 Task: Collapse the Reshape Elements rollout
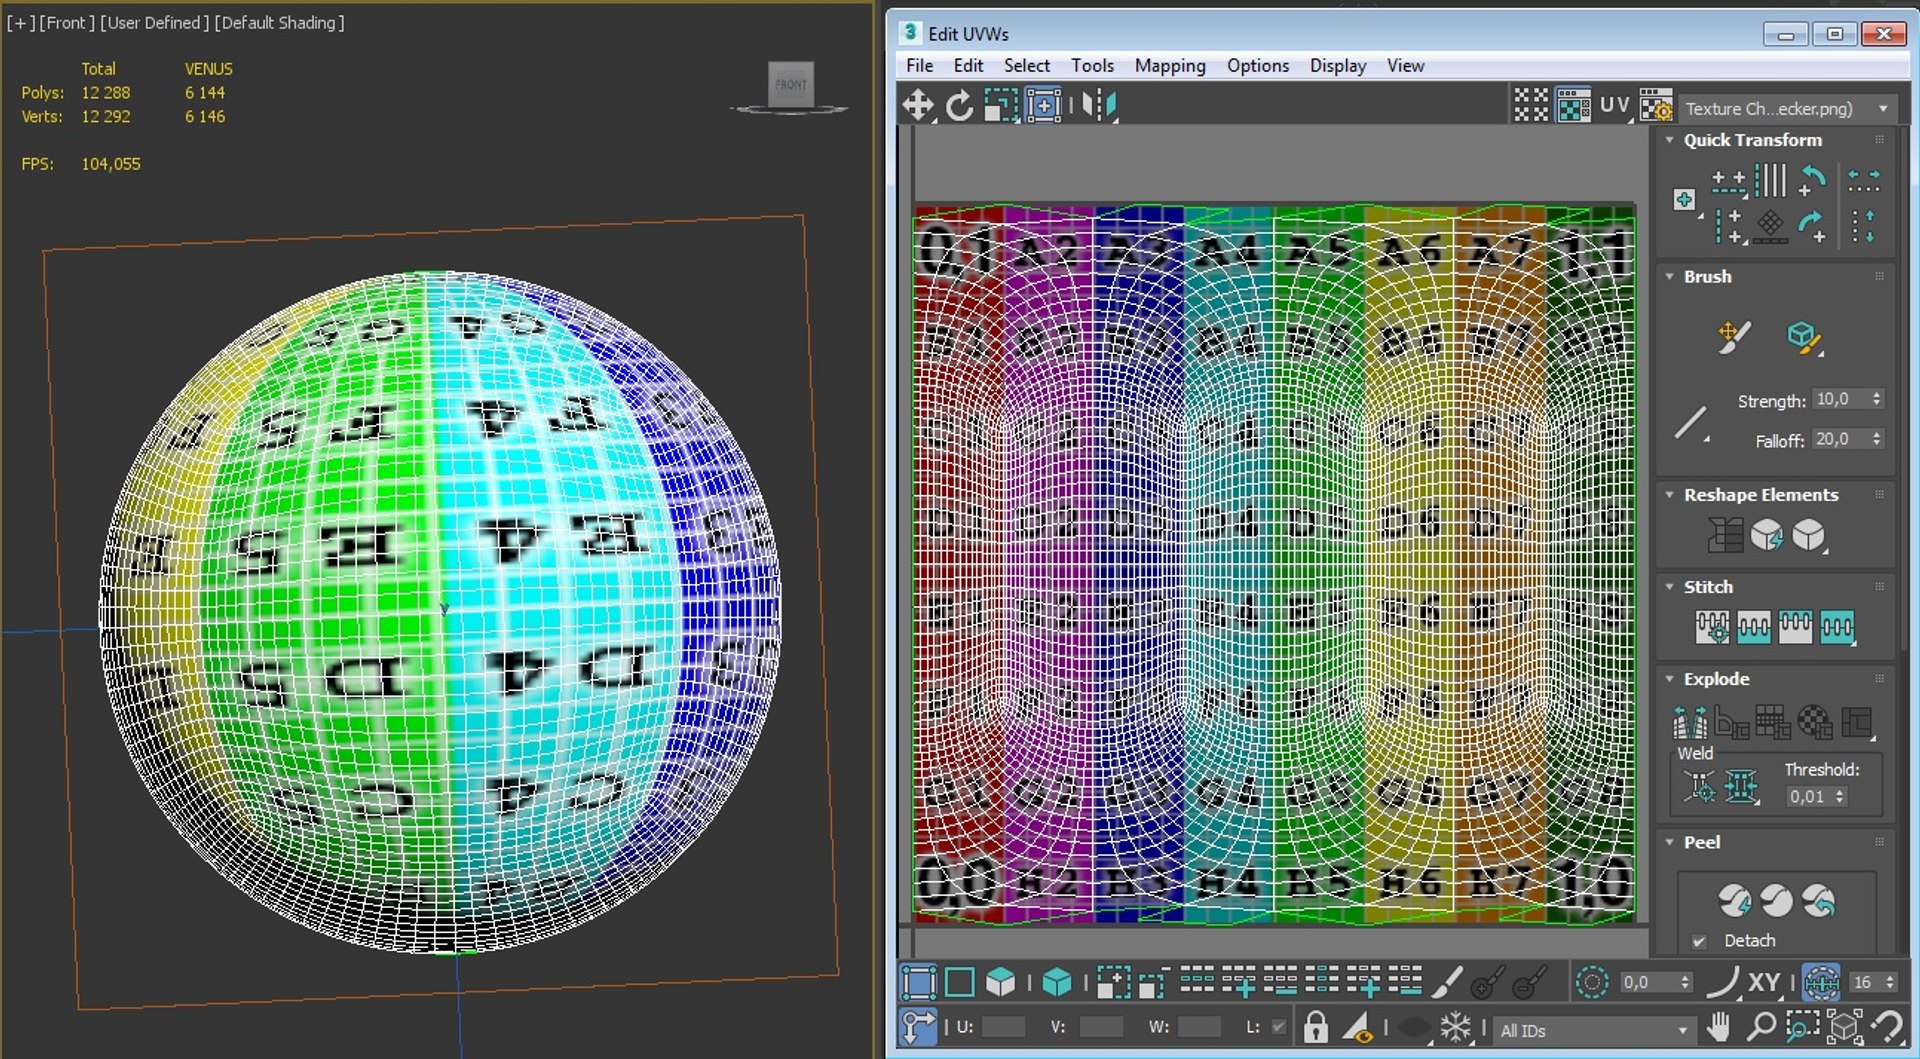point(1669,495)
